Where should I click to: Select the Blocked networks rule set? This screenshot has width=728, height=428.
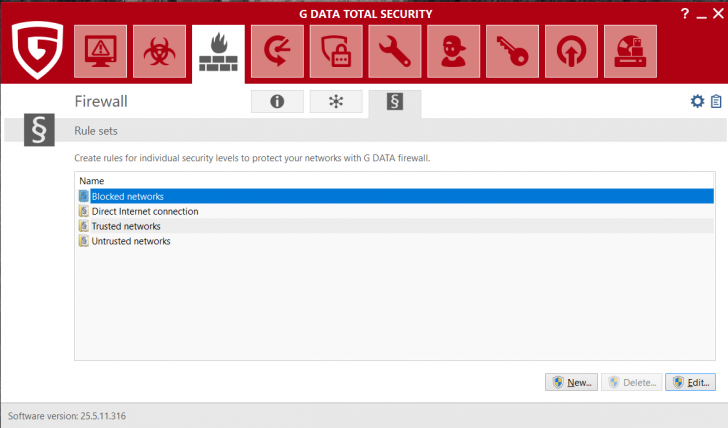tap(396, 196)
